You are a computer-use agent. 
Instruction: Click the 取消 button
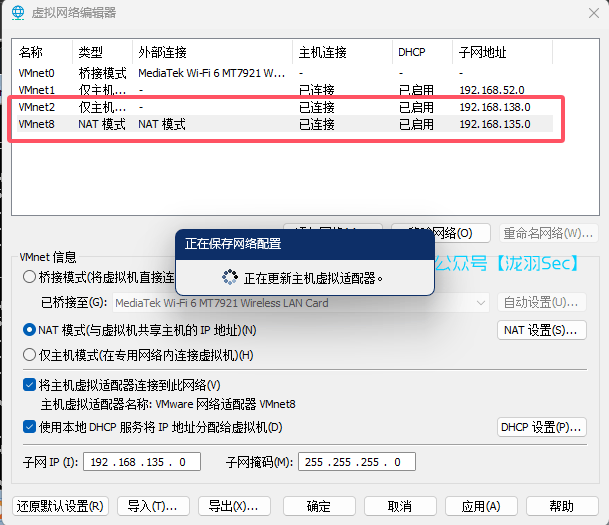click(400, 506)
